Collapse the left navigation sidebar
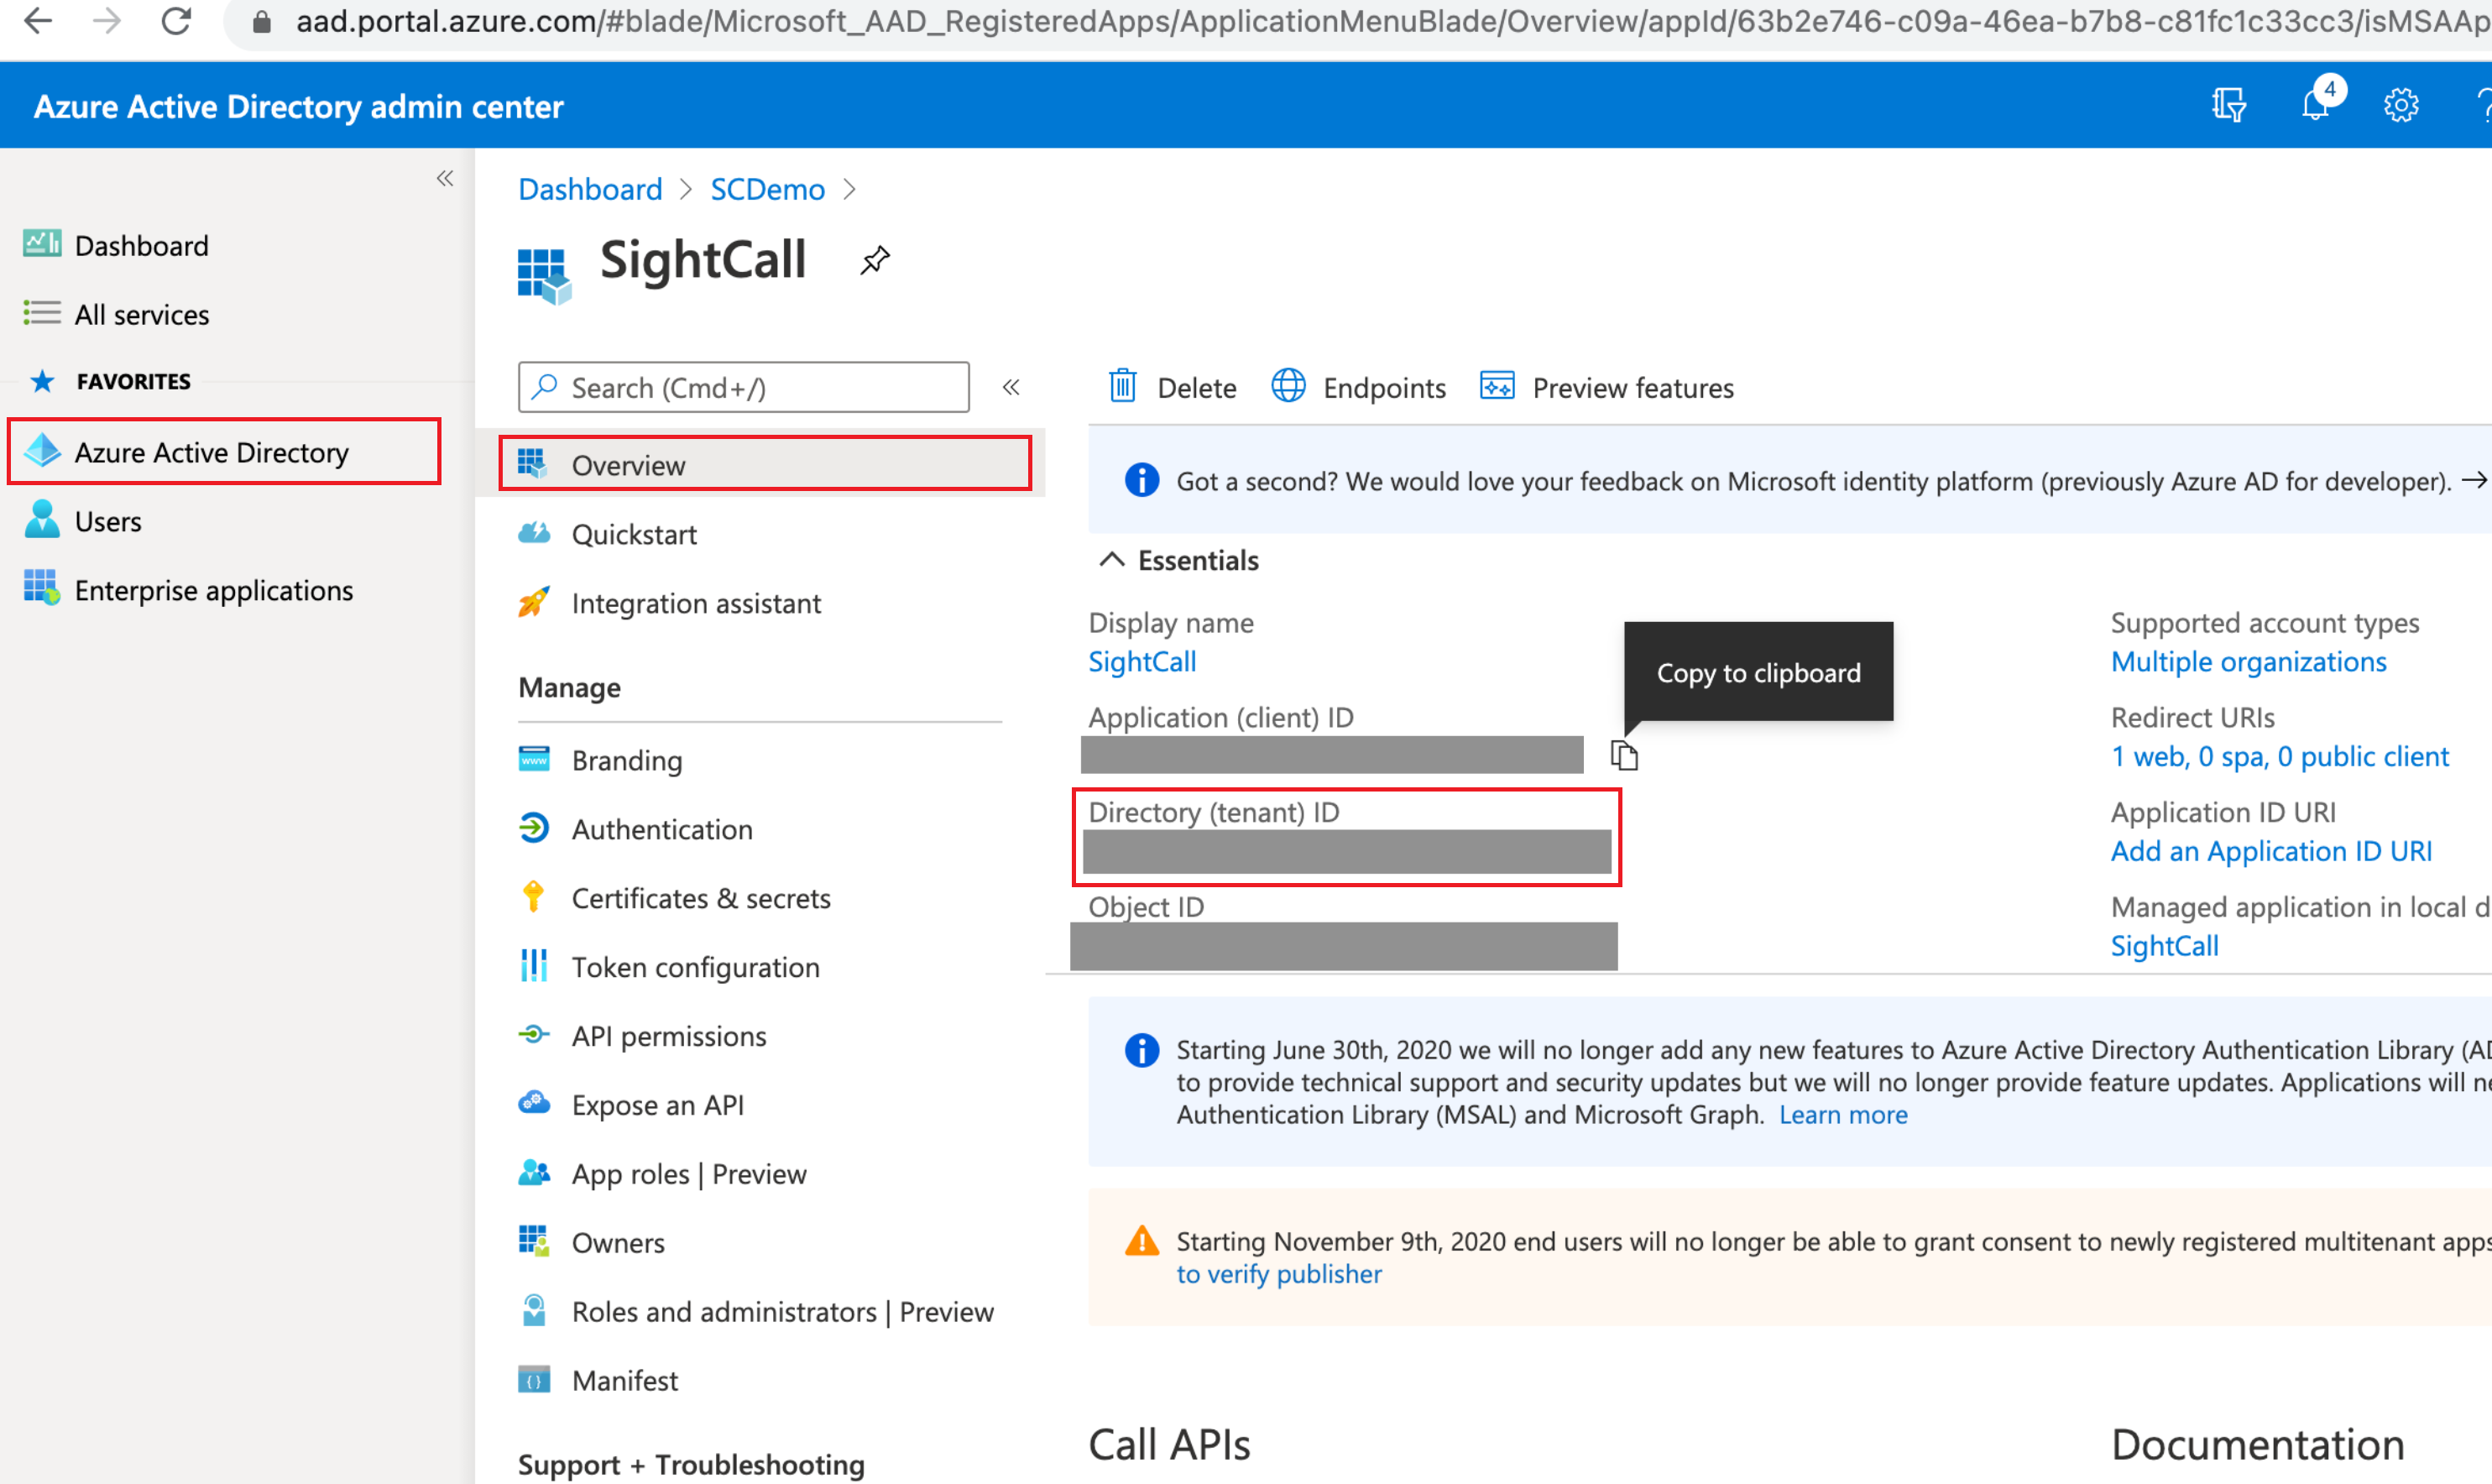Screen dimensions: 2492x1484 (x=445, y=179)
